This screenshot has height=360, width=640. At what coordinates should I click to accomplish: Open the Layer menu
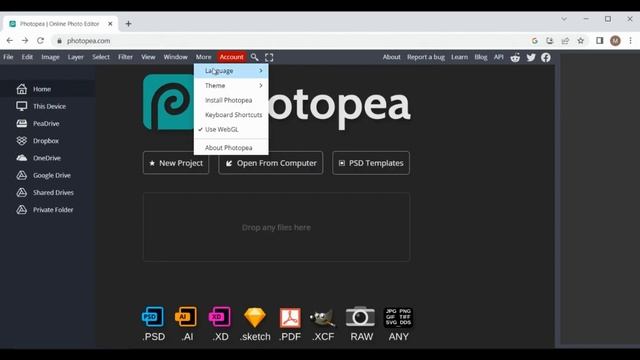76,57
